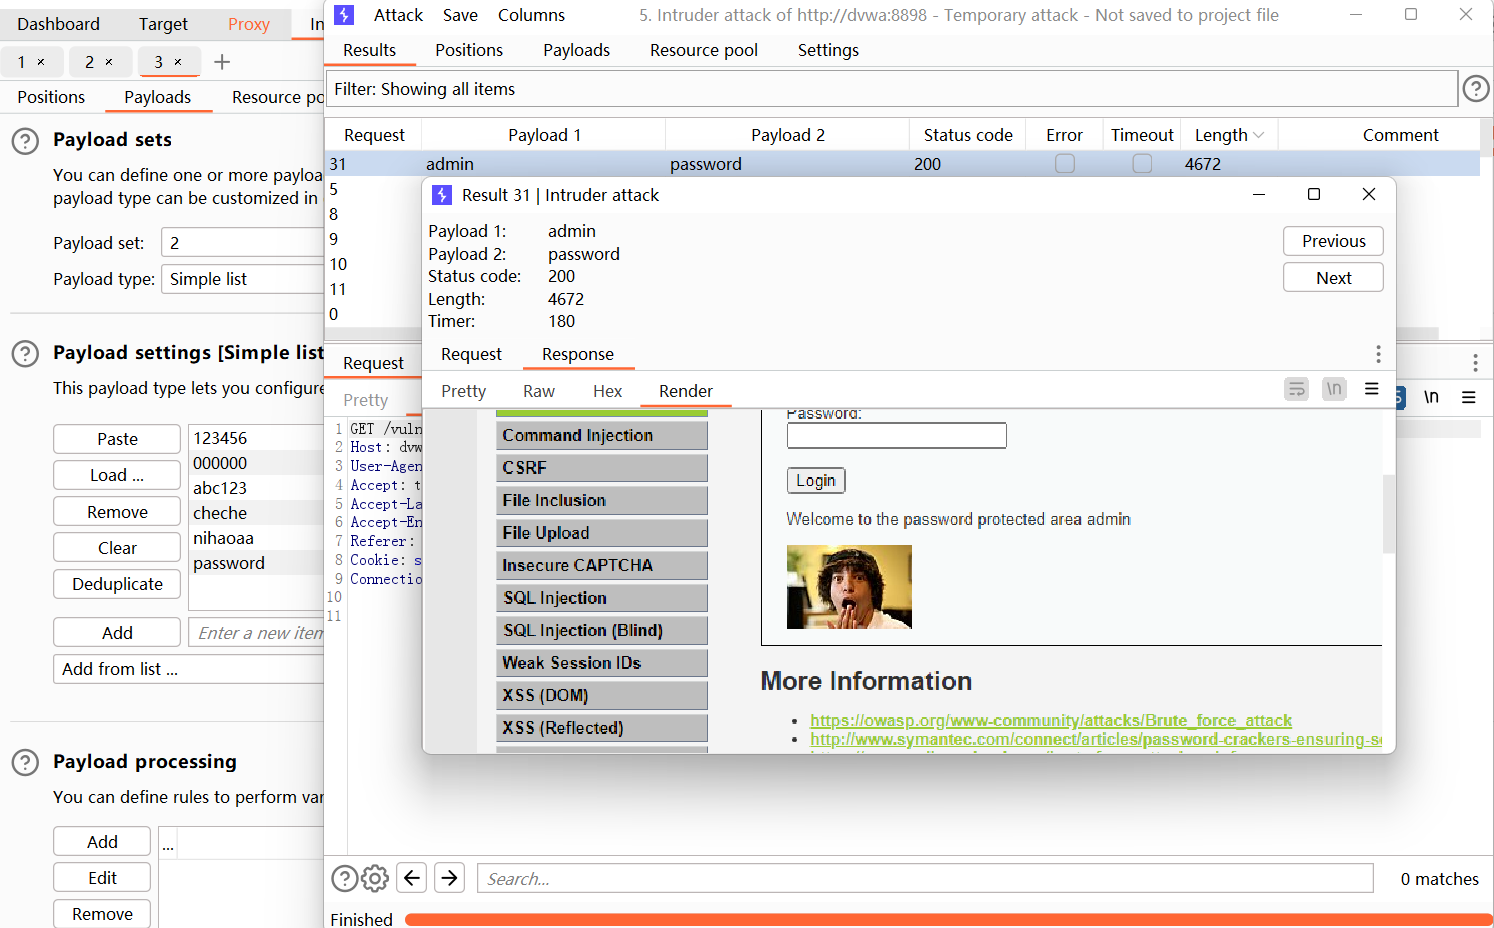This screenshot has width=1494, height=928.
Task: Switch to Payloads tab in attack window
Action: click(x=576, y=50)
